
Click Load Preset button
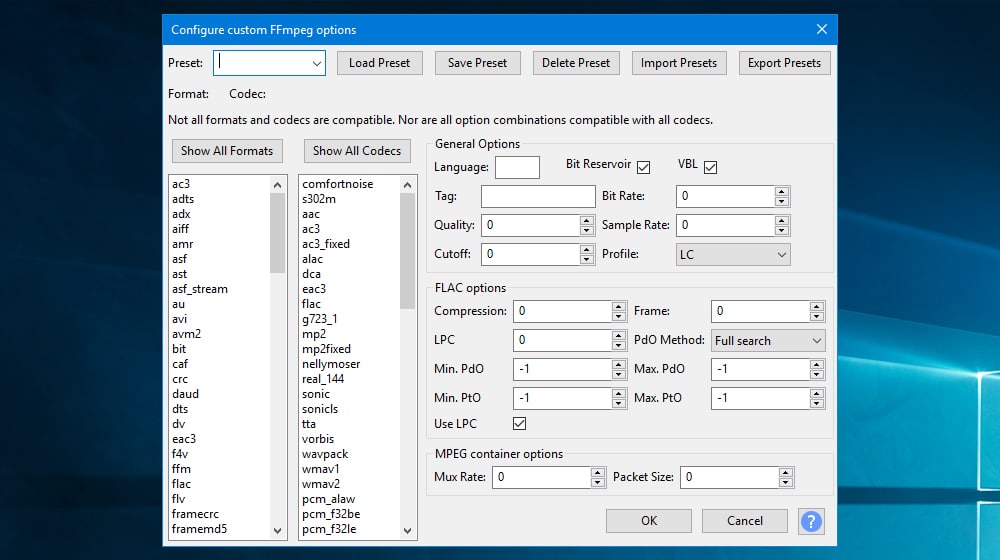[379, 63]
